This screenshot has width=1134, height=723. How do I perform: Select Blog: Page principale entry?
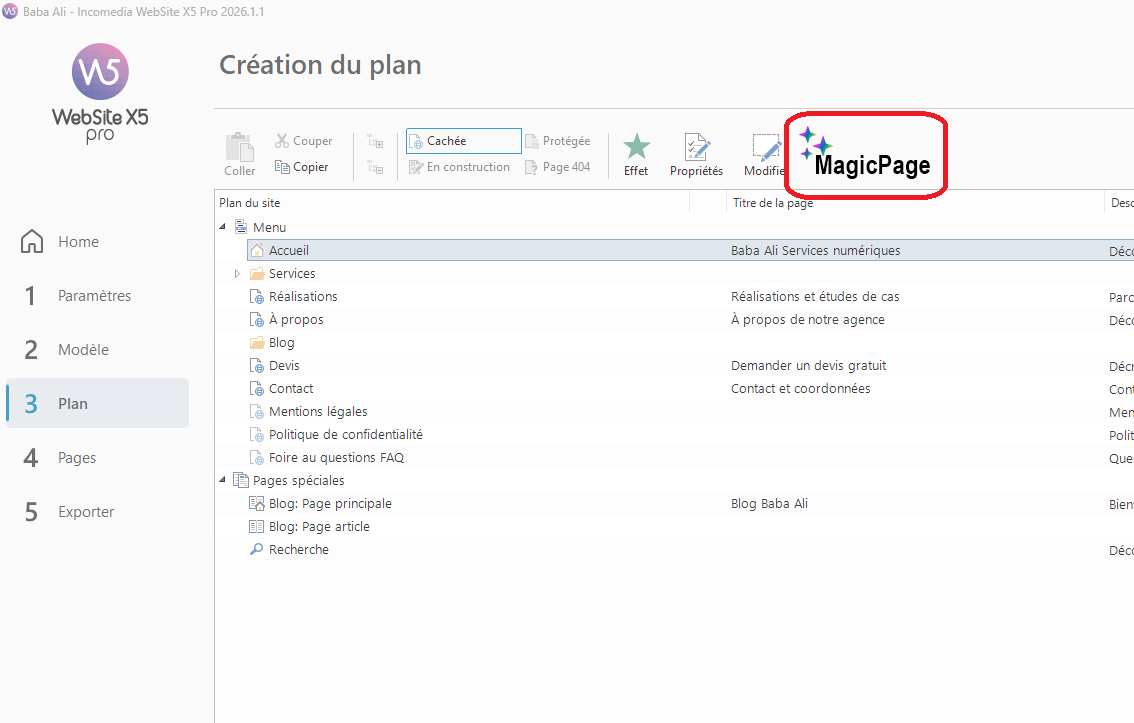tap(330, 504)
